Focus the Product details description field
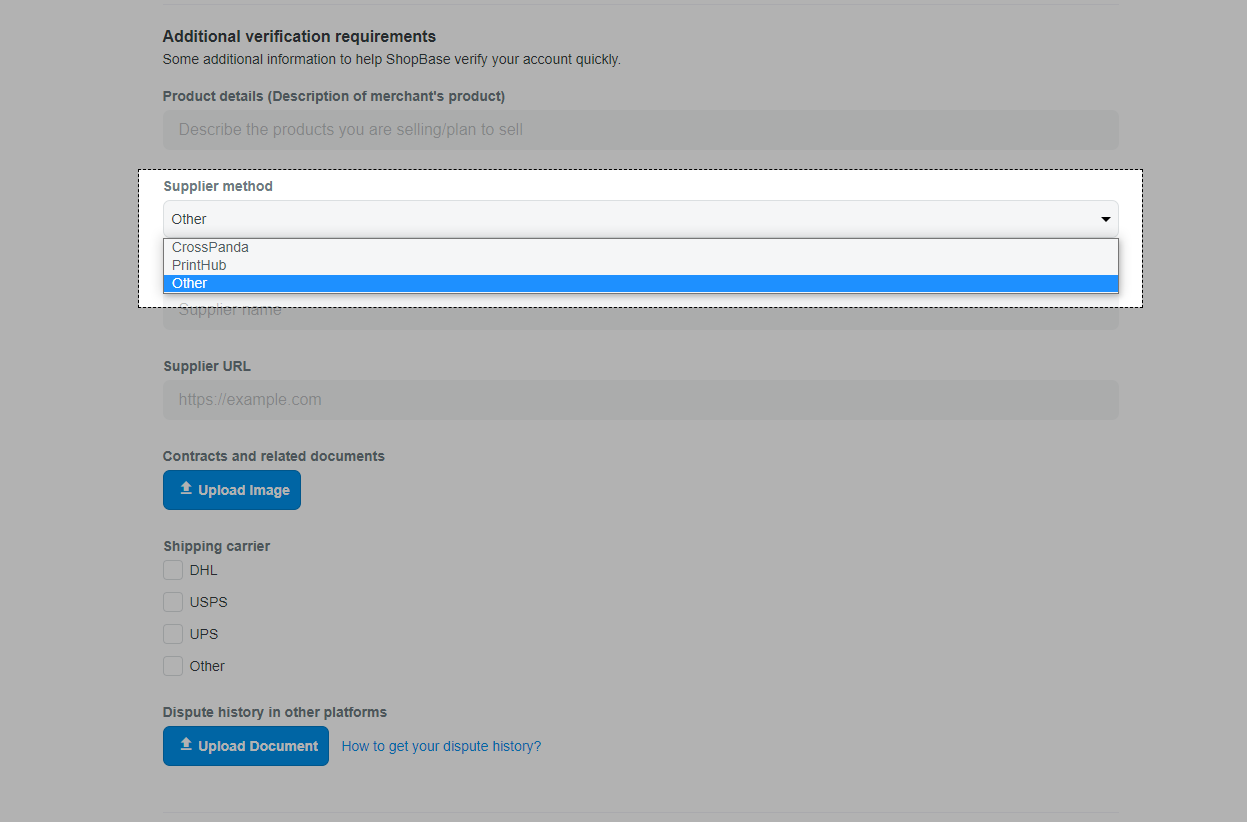Image resolution: width=1247 pixels, height=822 pixels. (x=640, y=130)
